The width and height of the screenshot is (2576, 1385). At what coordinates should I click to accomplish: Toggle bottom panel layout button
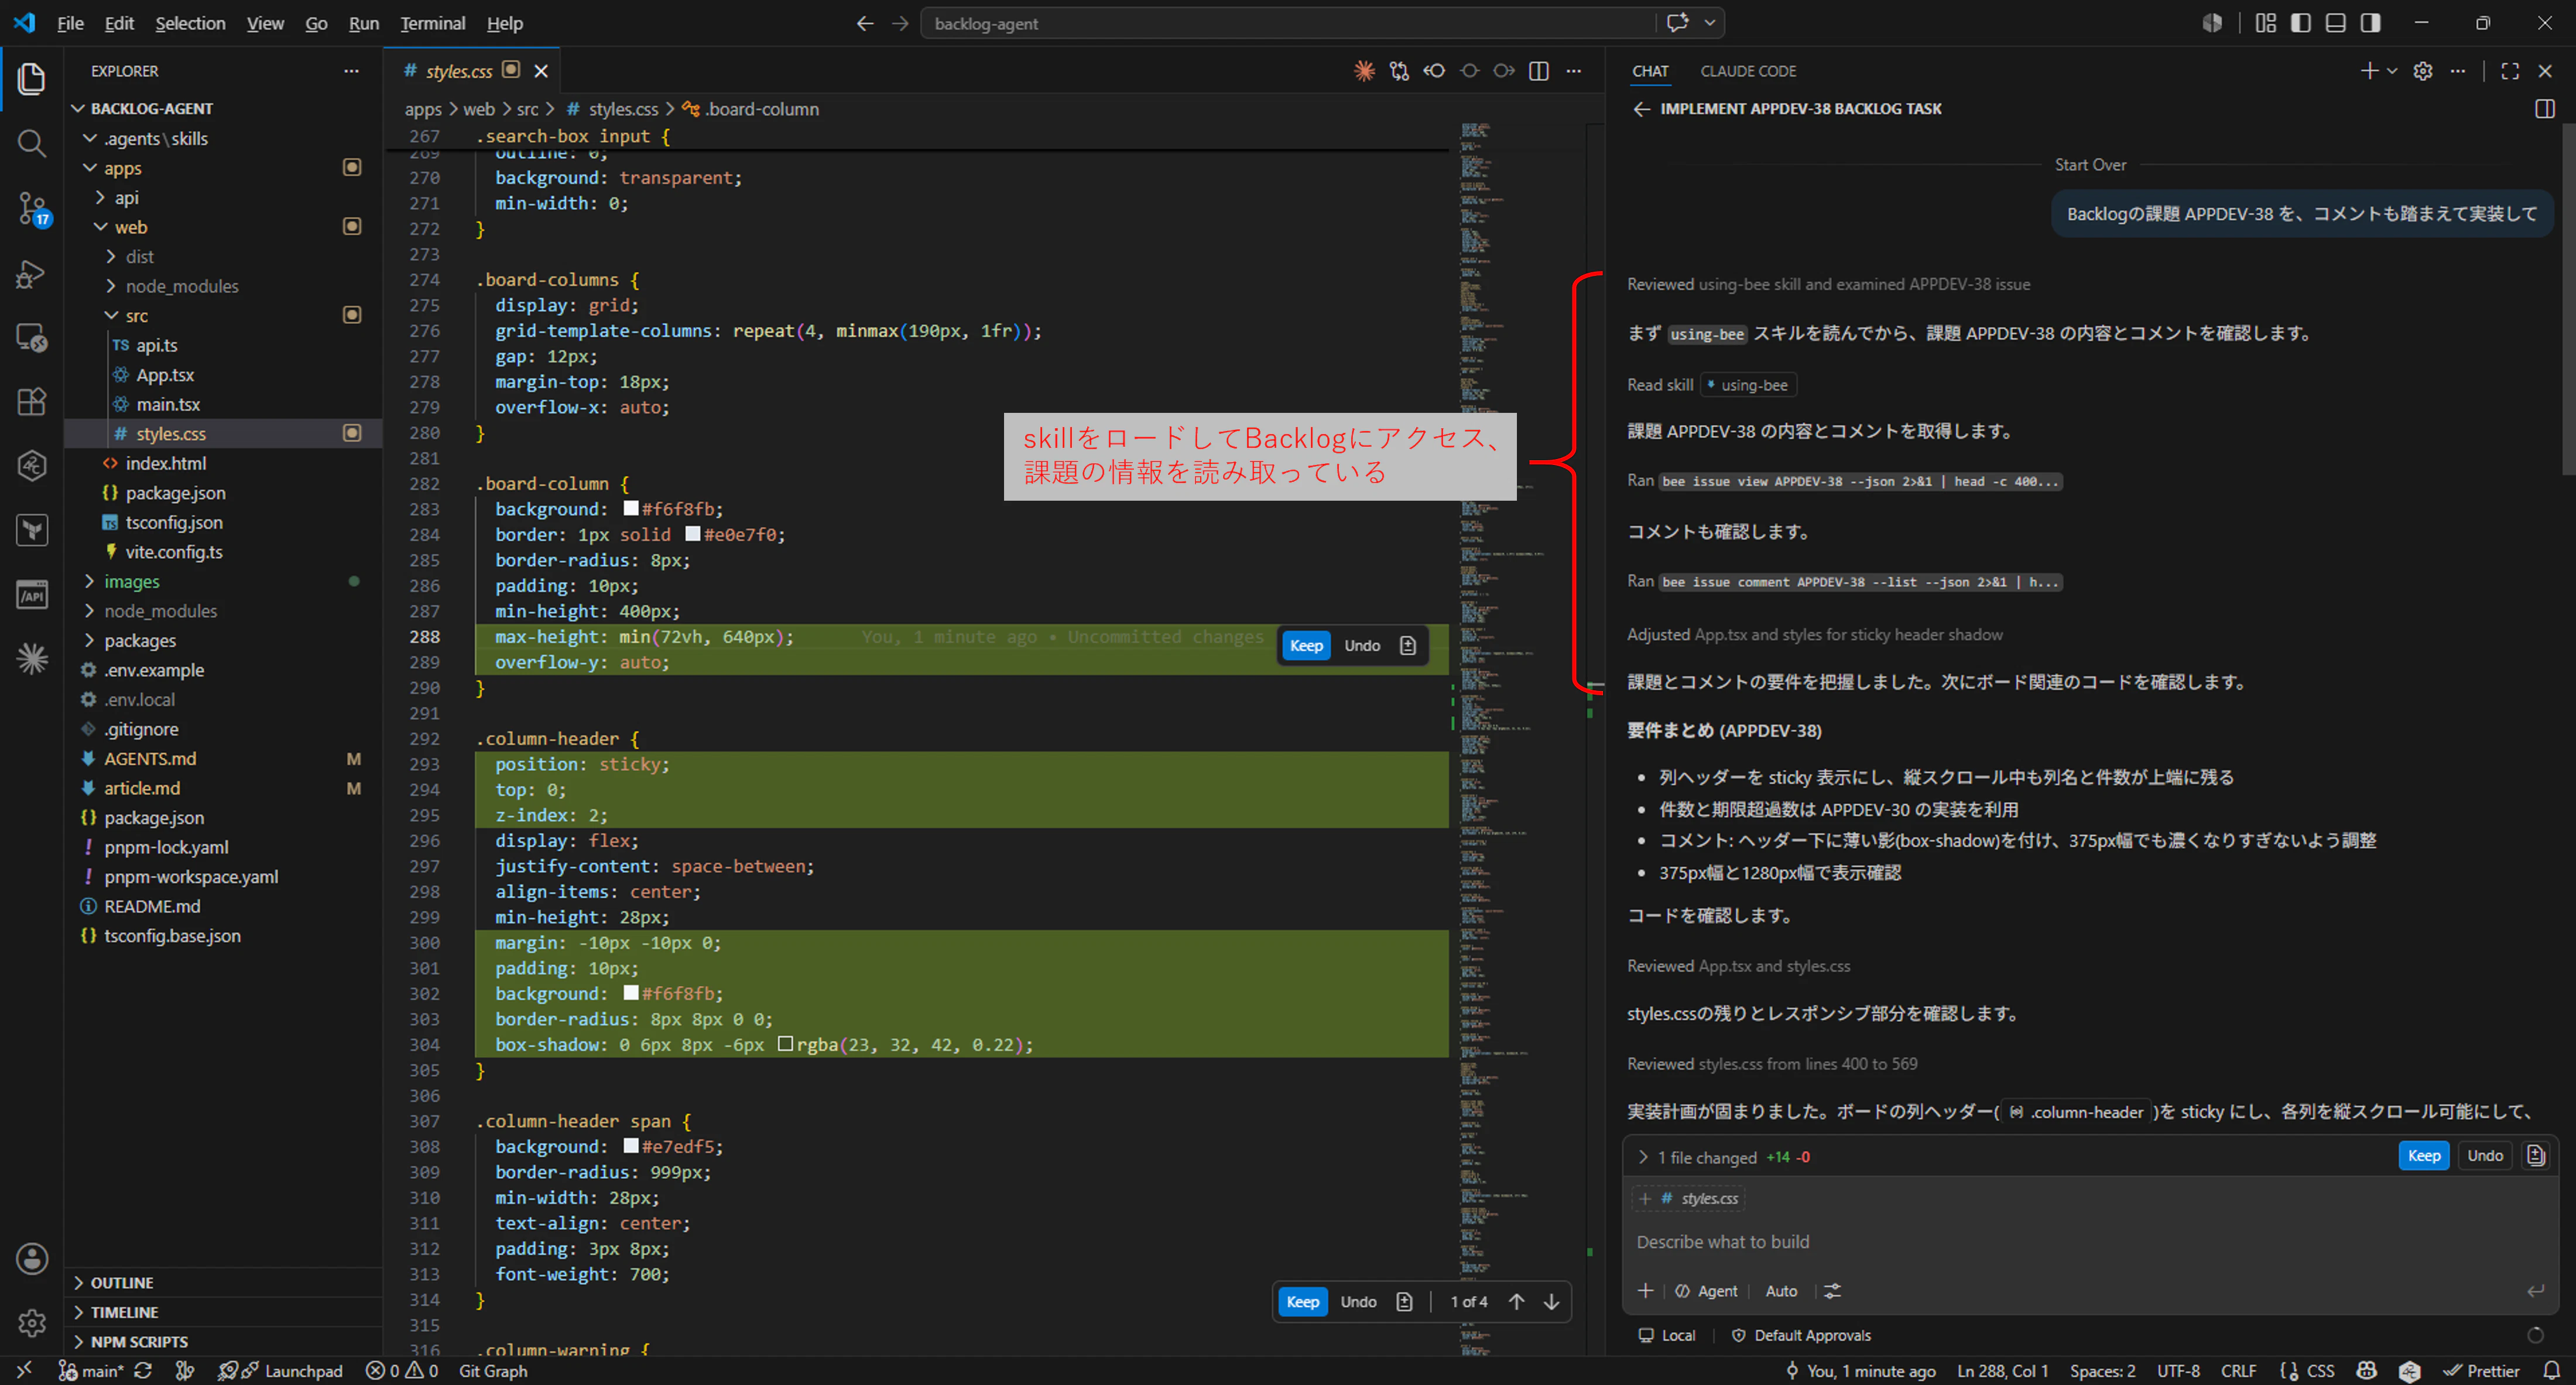[2336, 23]
